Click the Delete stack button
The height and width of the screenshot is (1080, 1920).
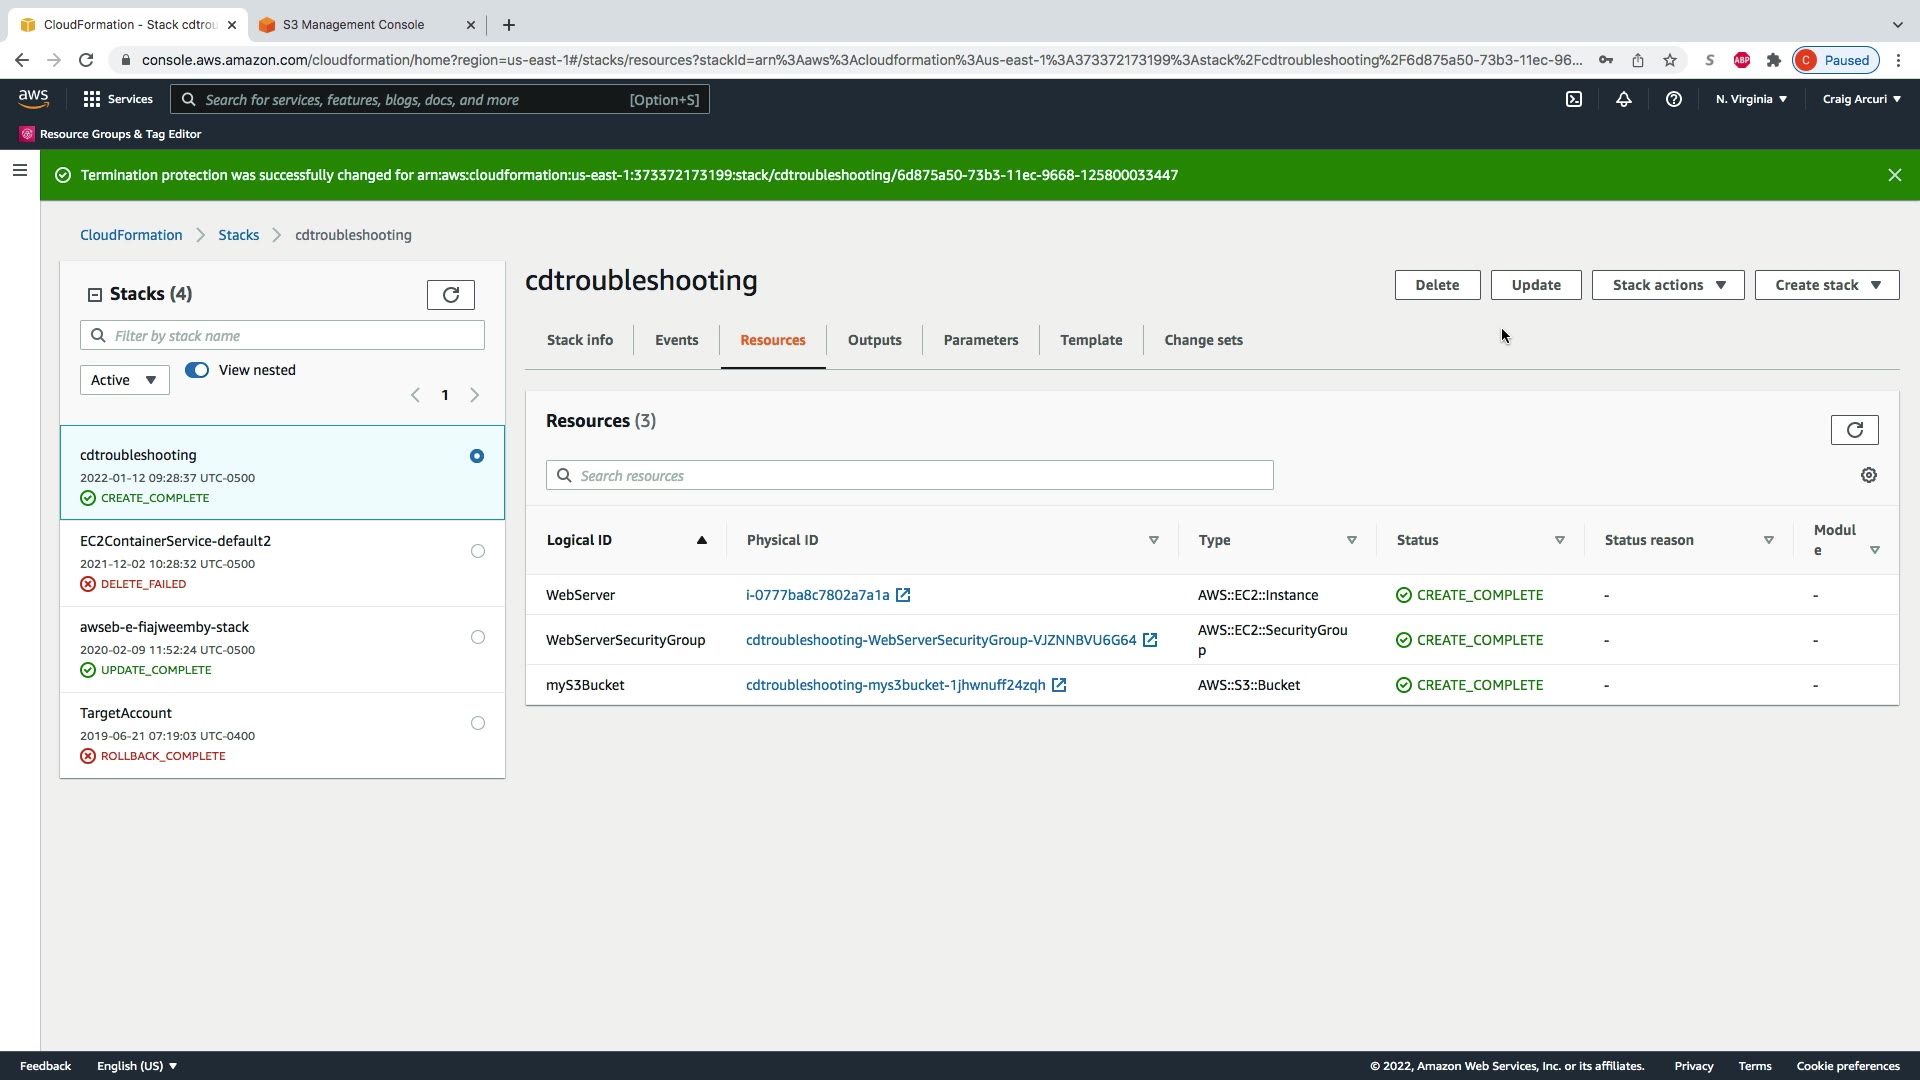1437,285
